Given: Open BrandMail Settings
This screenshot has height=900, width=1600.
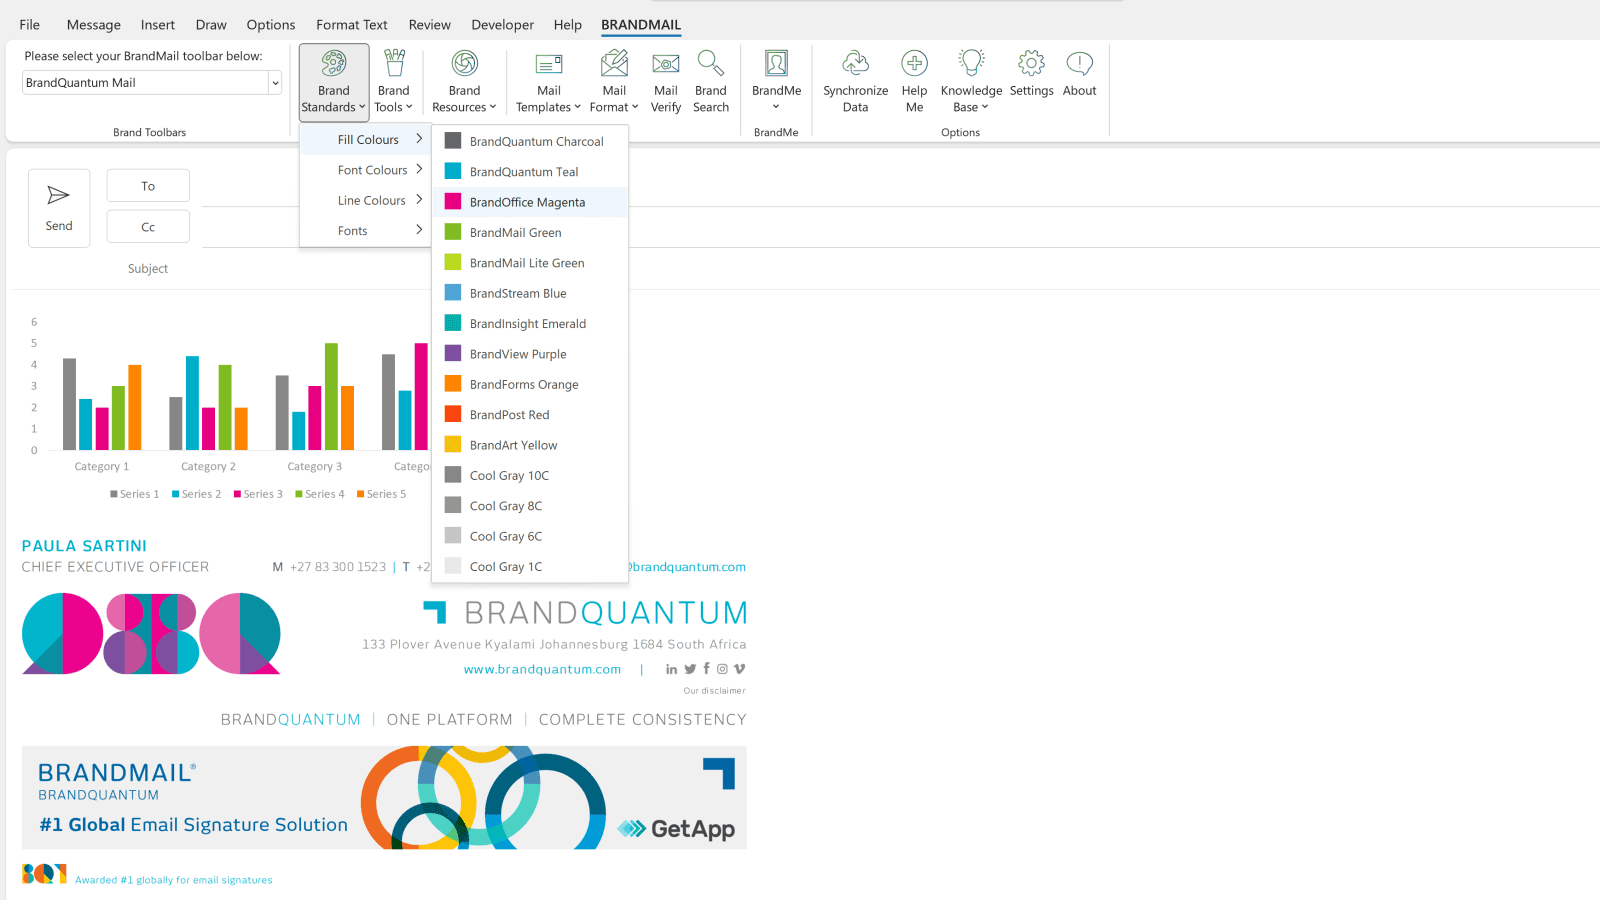Looking at the screenshot, I should coord(1031,74).
